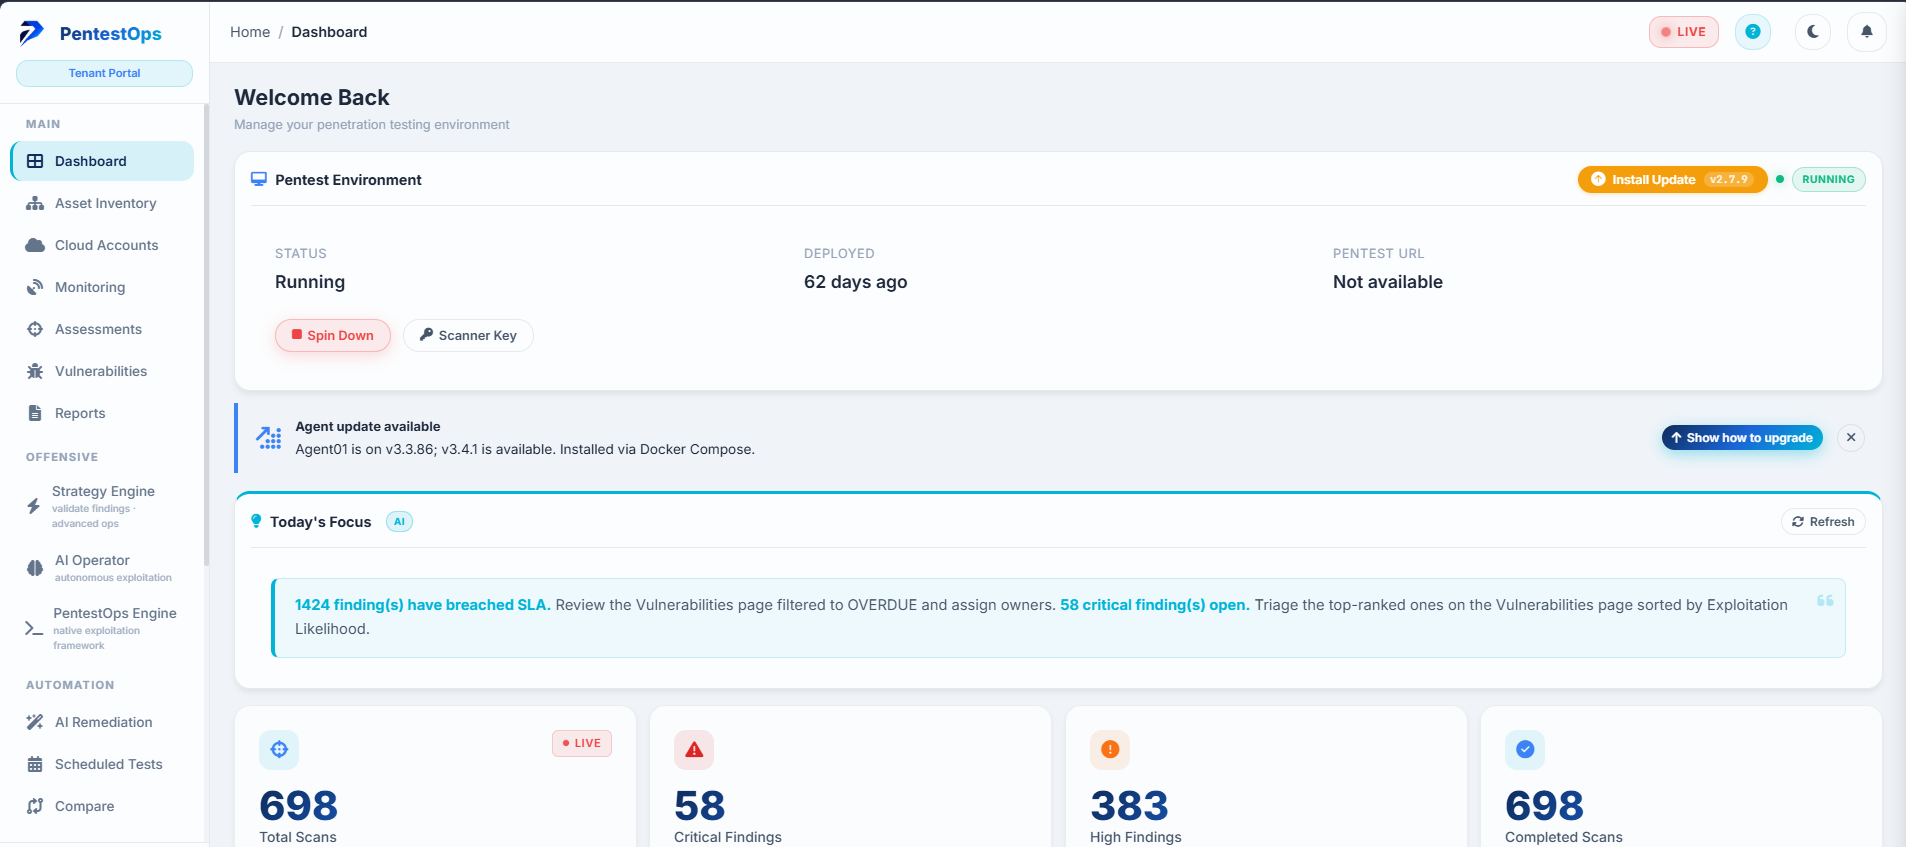
Task: Click the Assessments crosshair icon
Action: click(x=35, y=329)
